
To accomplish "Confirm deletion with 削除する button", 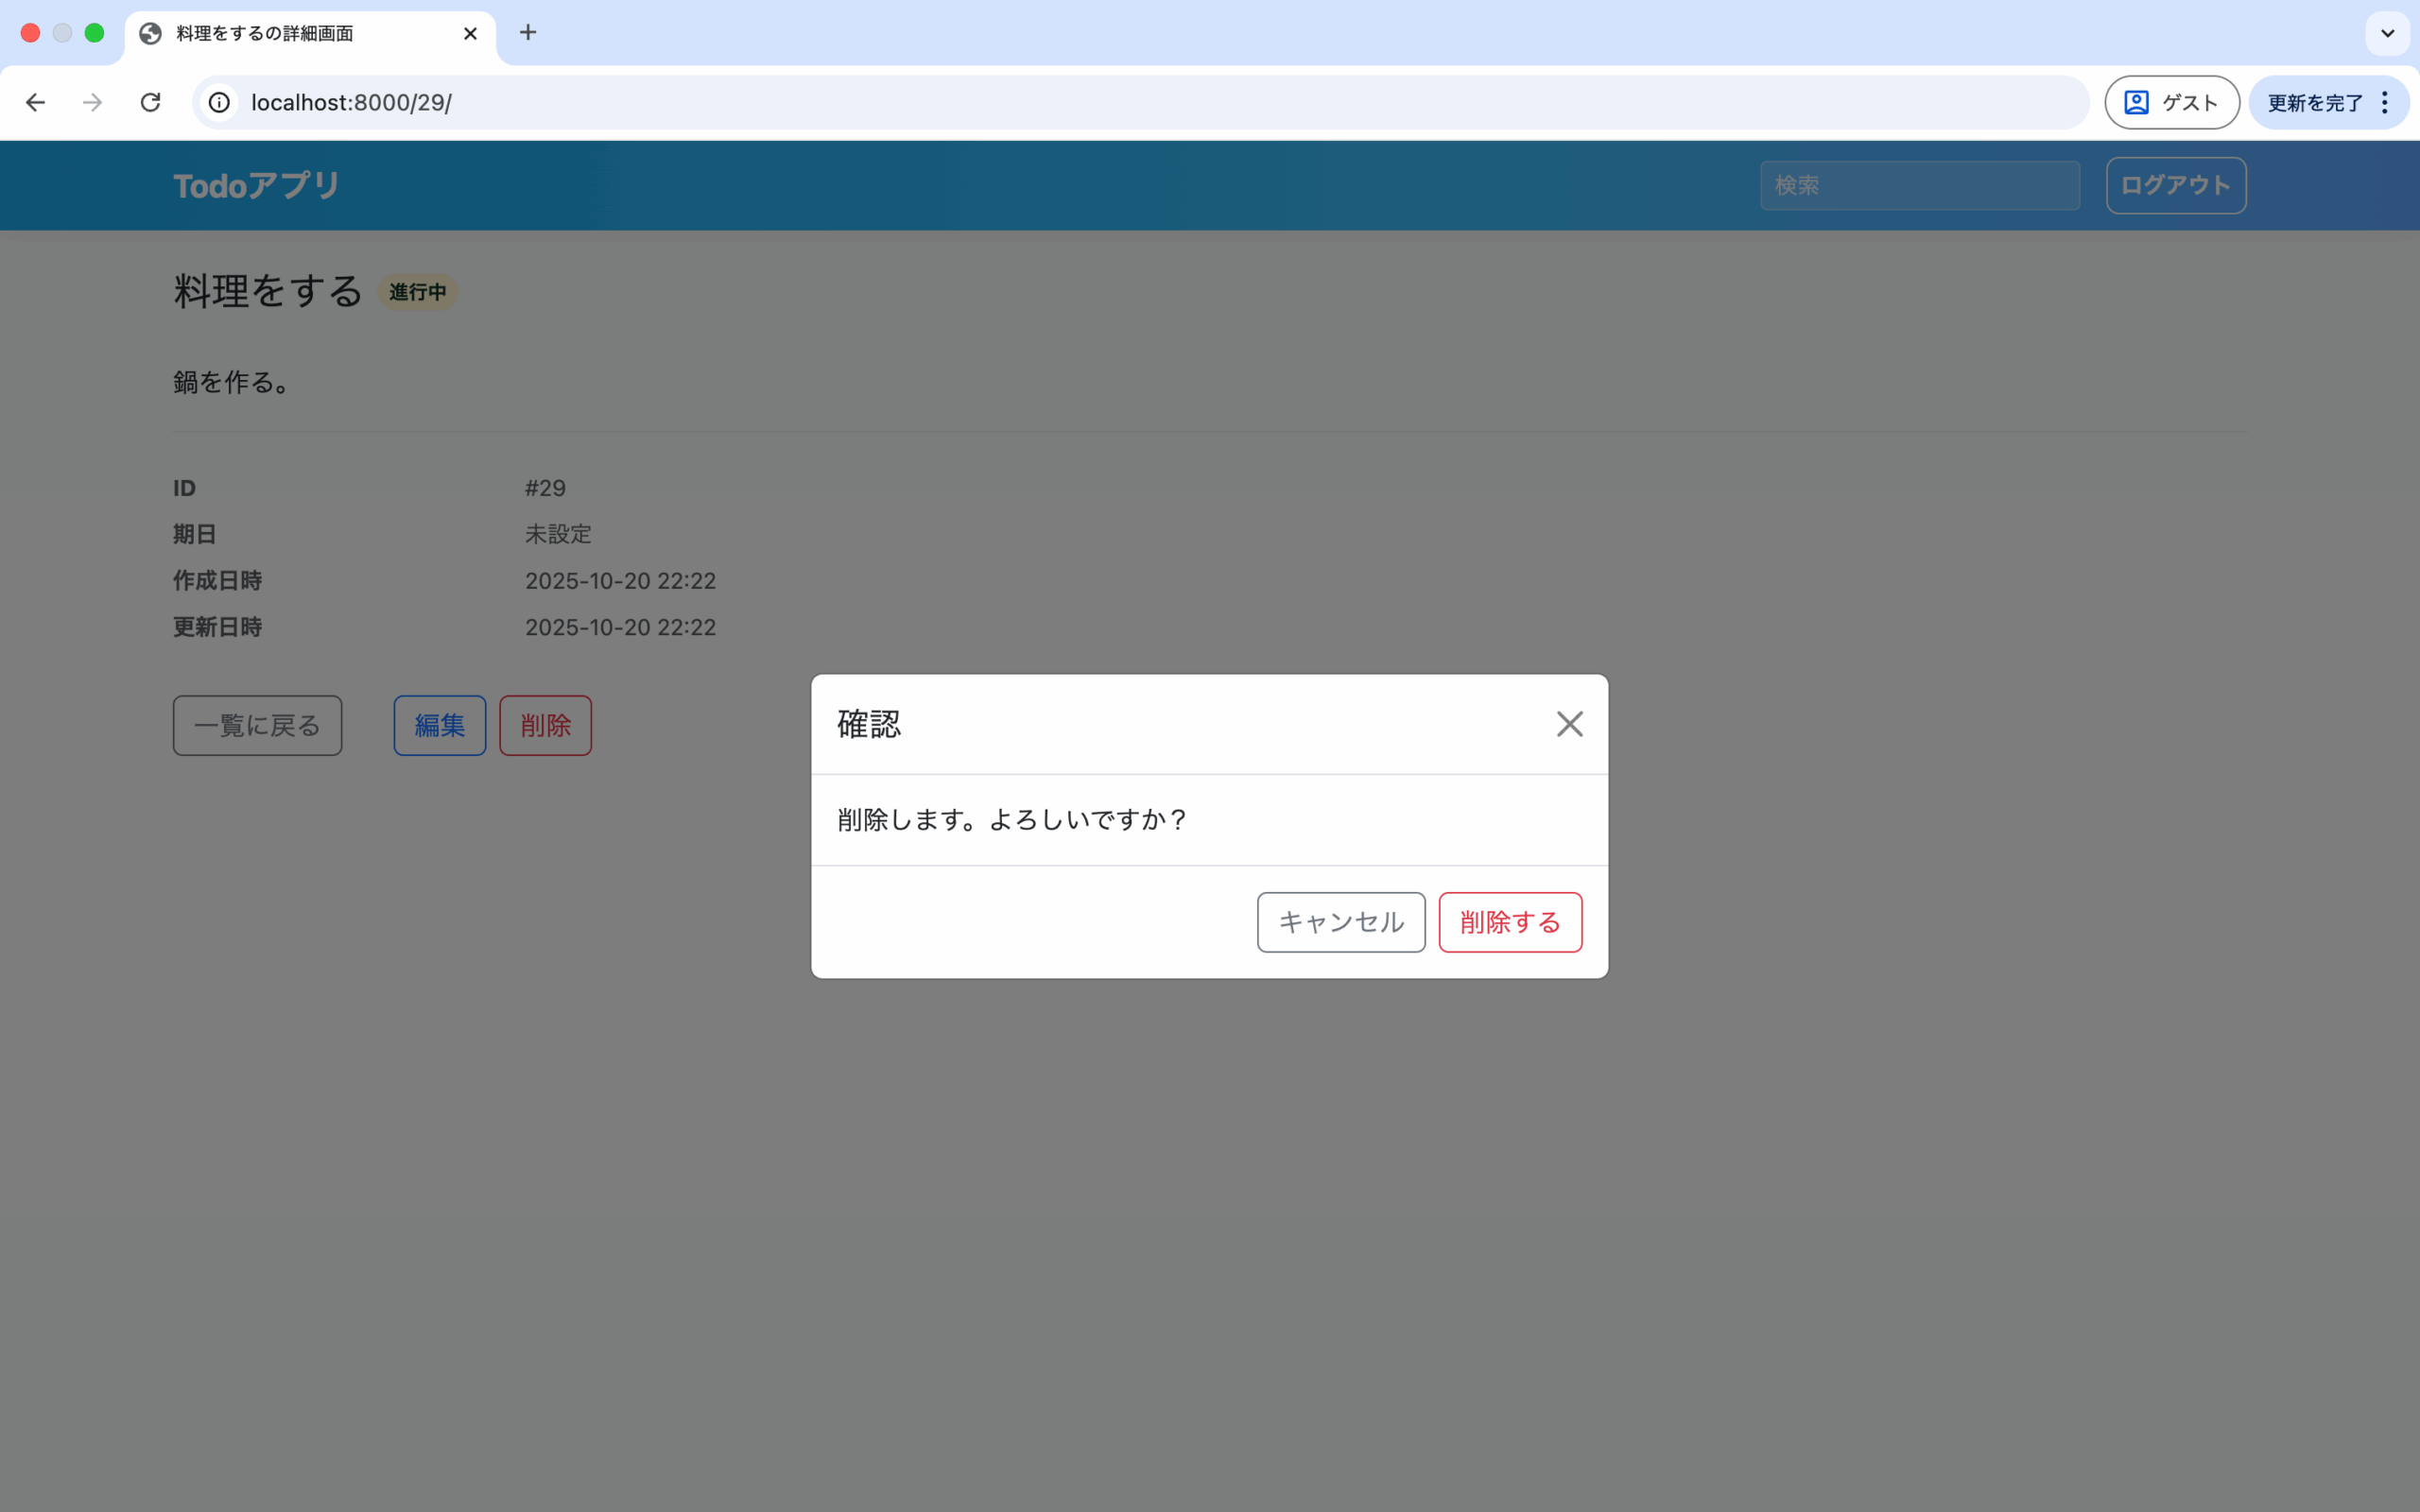I will 1509,922.
